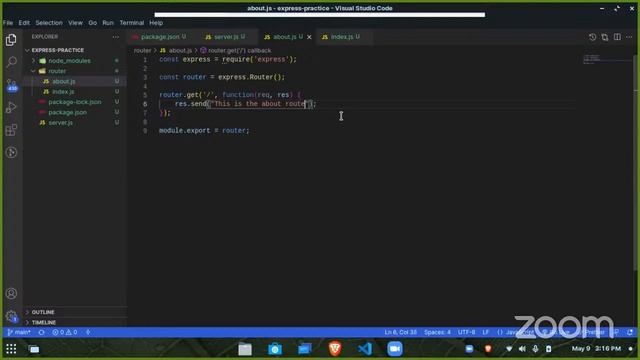Open package-lock.json in explorer
The width and height of the screenshot is (640, 360).
(x=75, y=102)
